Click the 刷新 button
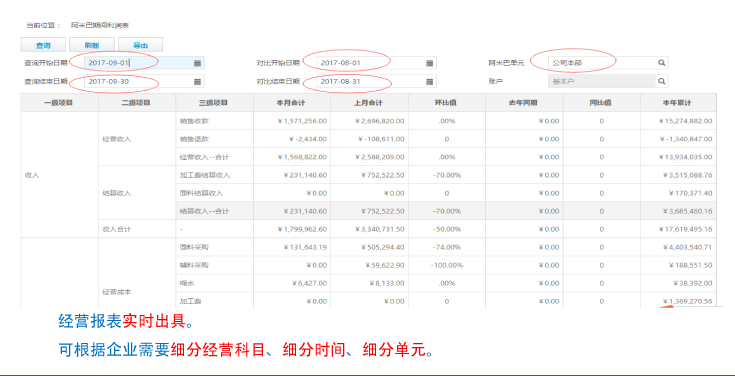This screenshot has width=735, height=376. click(x=92, y=45)
